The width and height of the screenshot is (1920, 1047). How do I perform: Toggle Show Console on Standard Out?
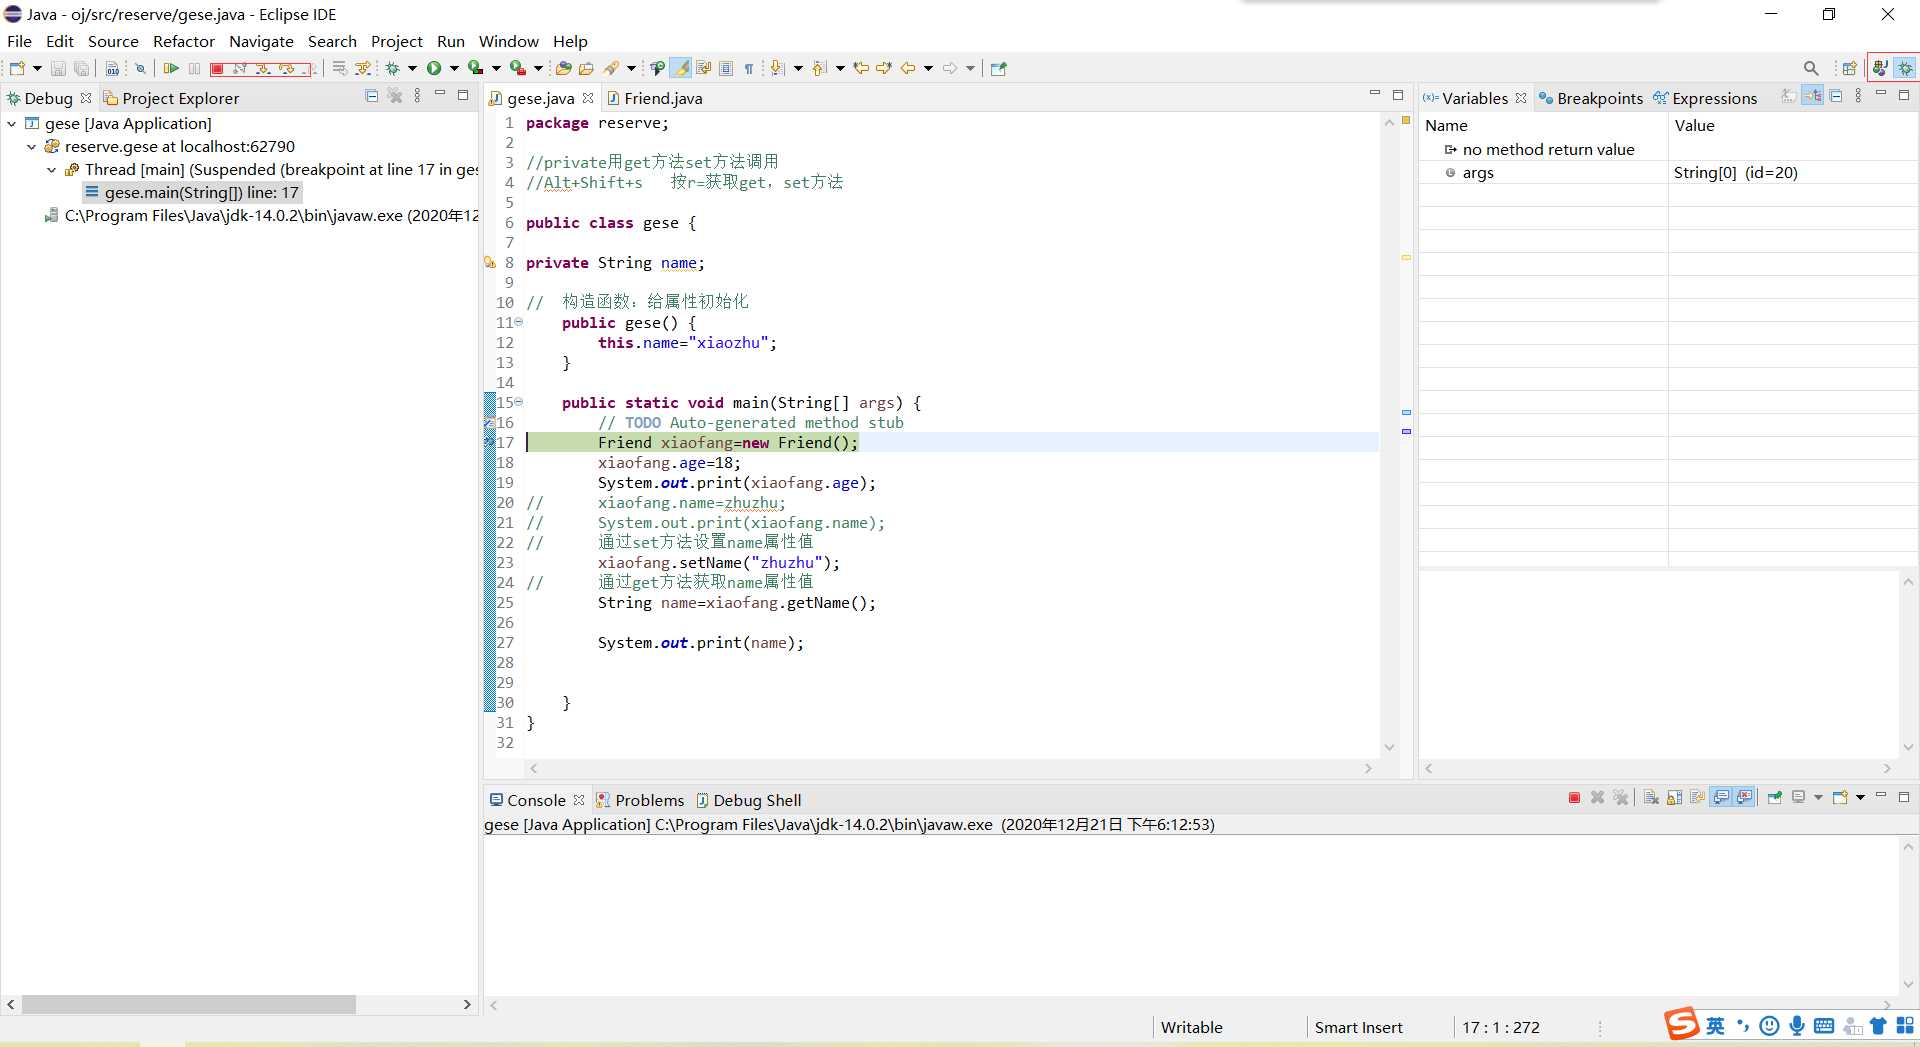[1721, 797]
